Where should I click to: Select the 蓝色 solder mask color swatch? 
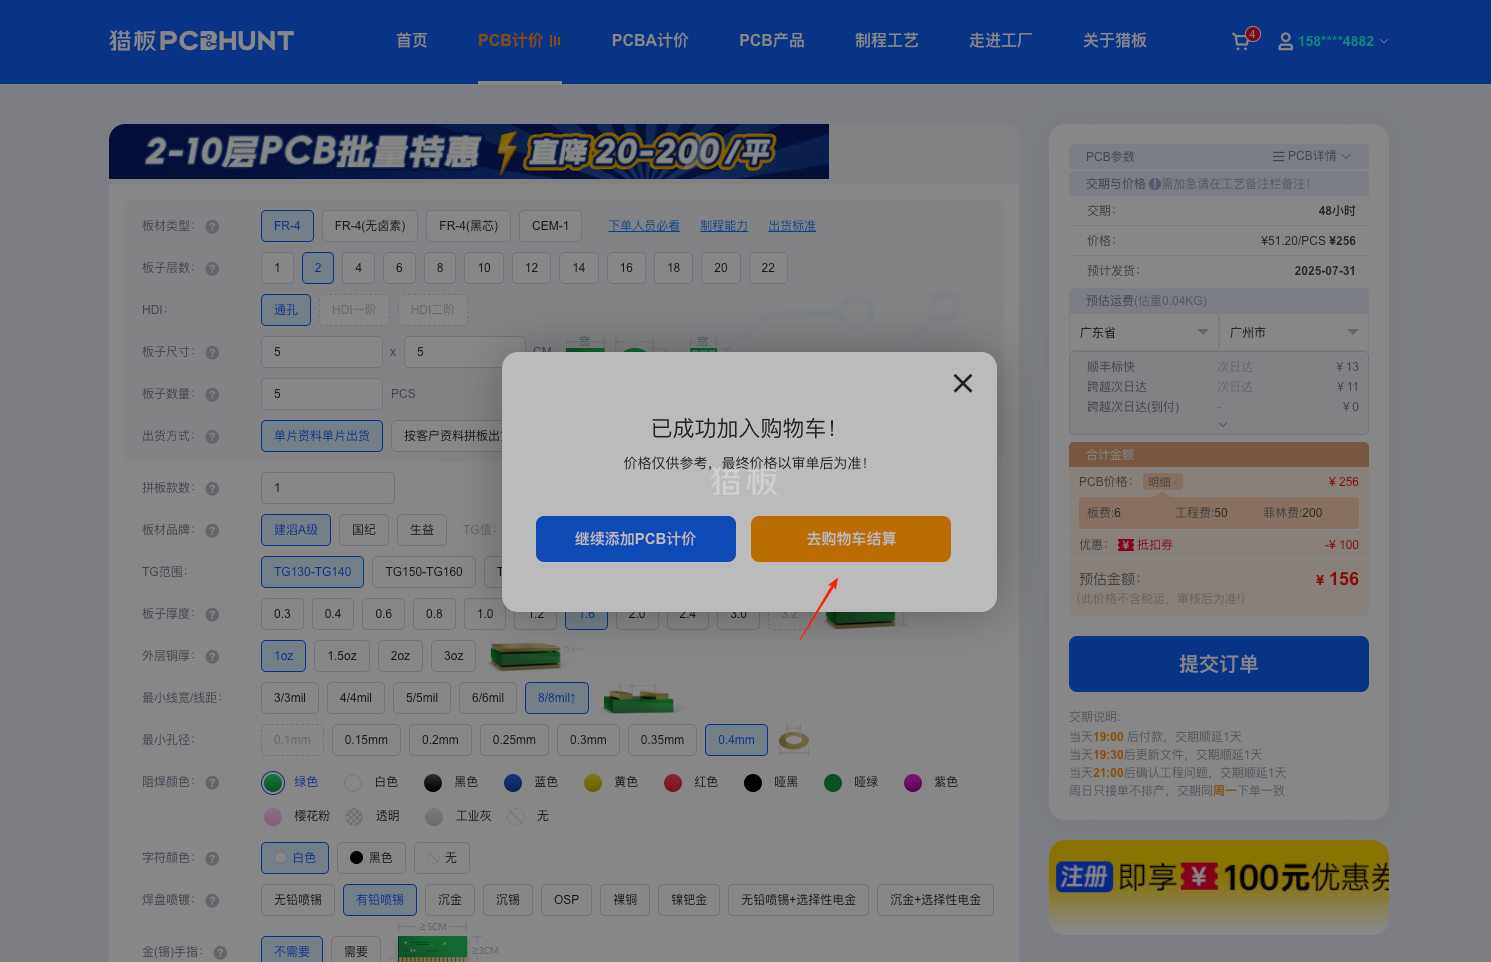514,781
